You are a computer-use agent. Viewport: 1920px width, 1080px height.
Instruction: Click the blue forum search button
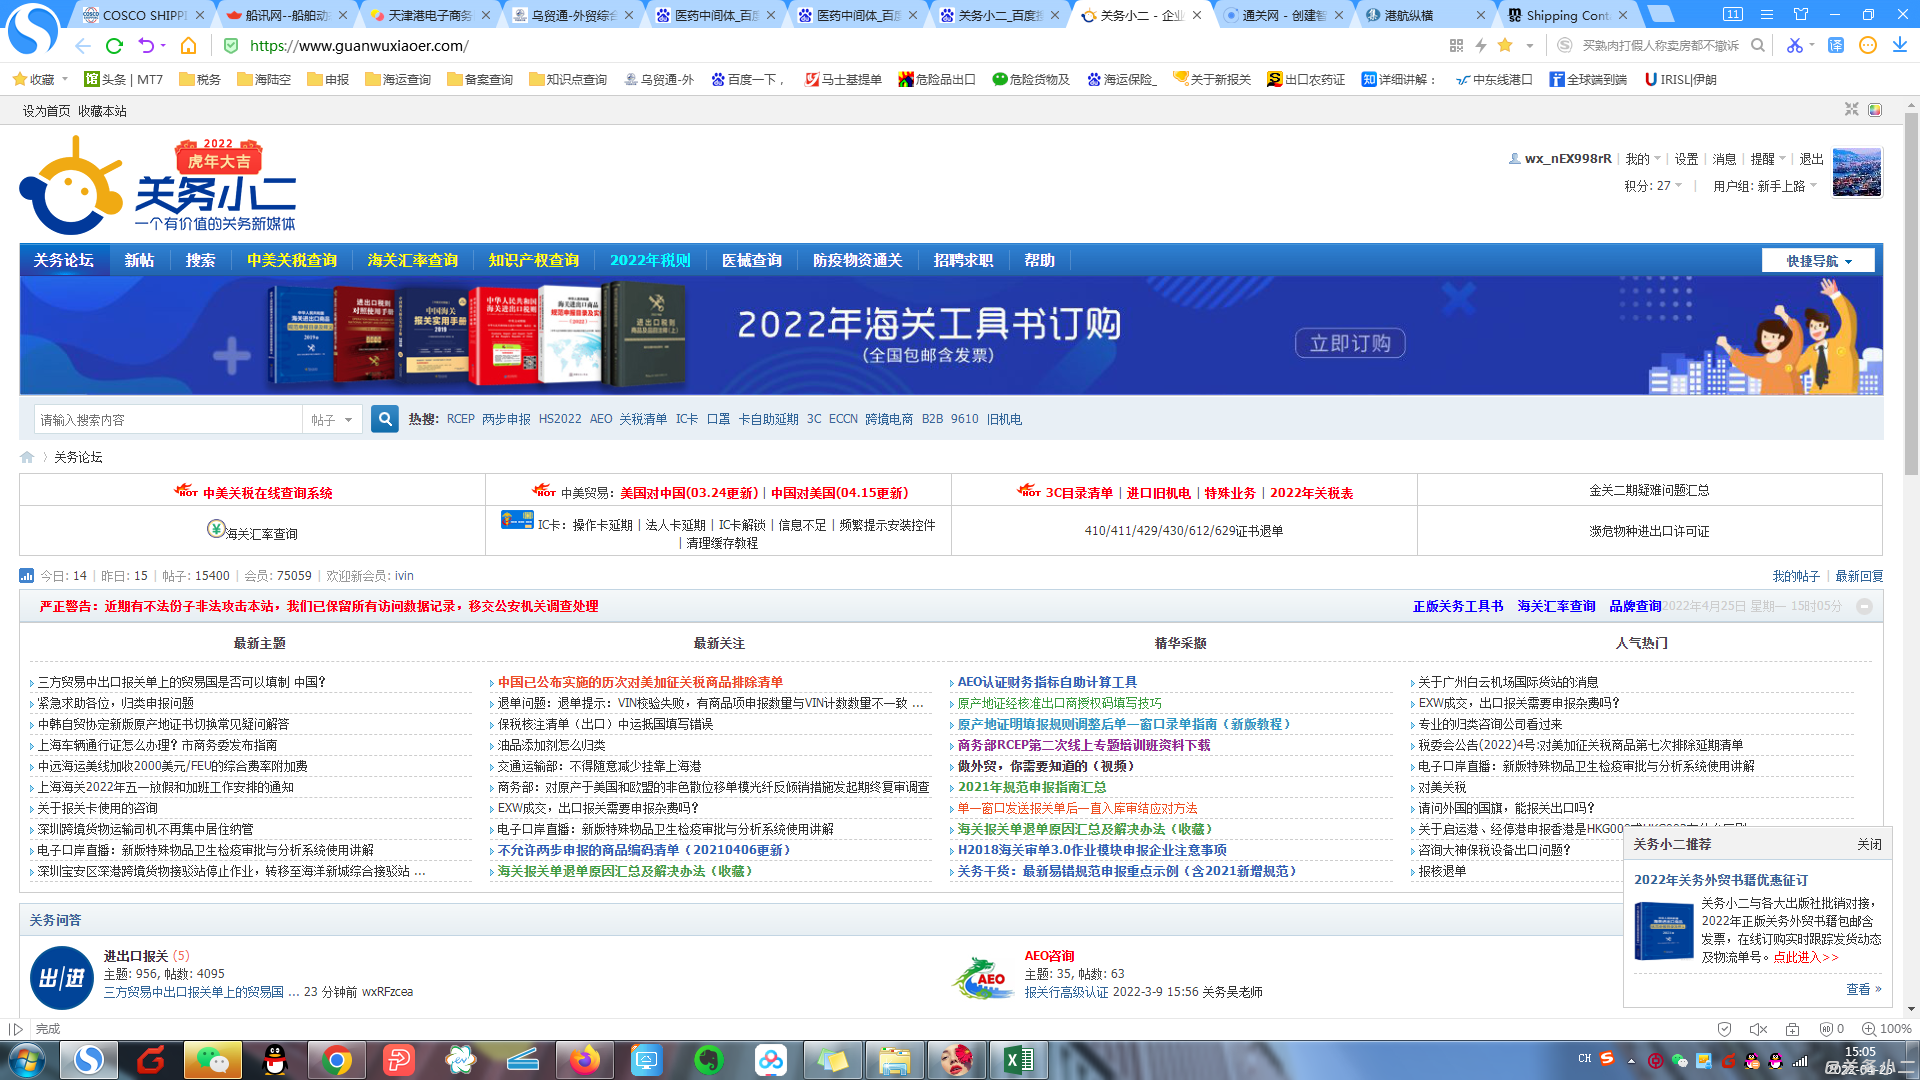click(x=384, y=419)
